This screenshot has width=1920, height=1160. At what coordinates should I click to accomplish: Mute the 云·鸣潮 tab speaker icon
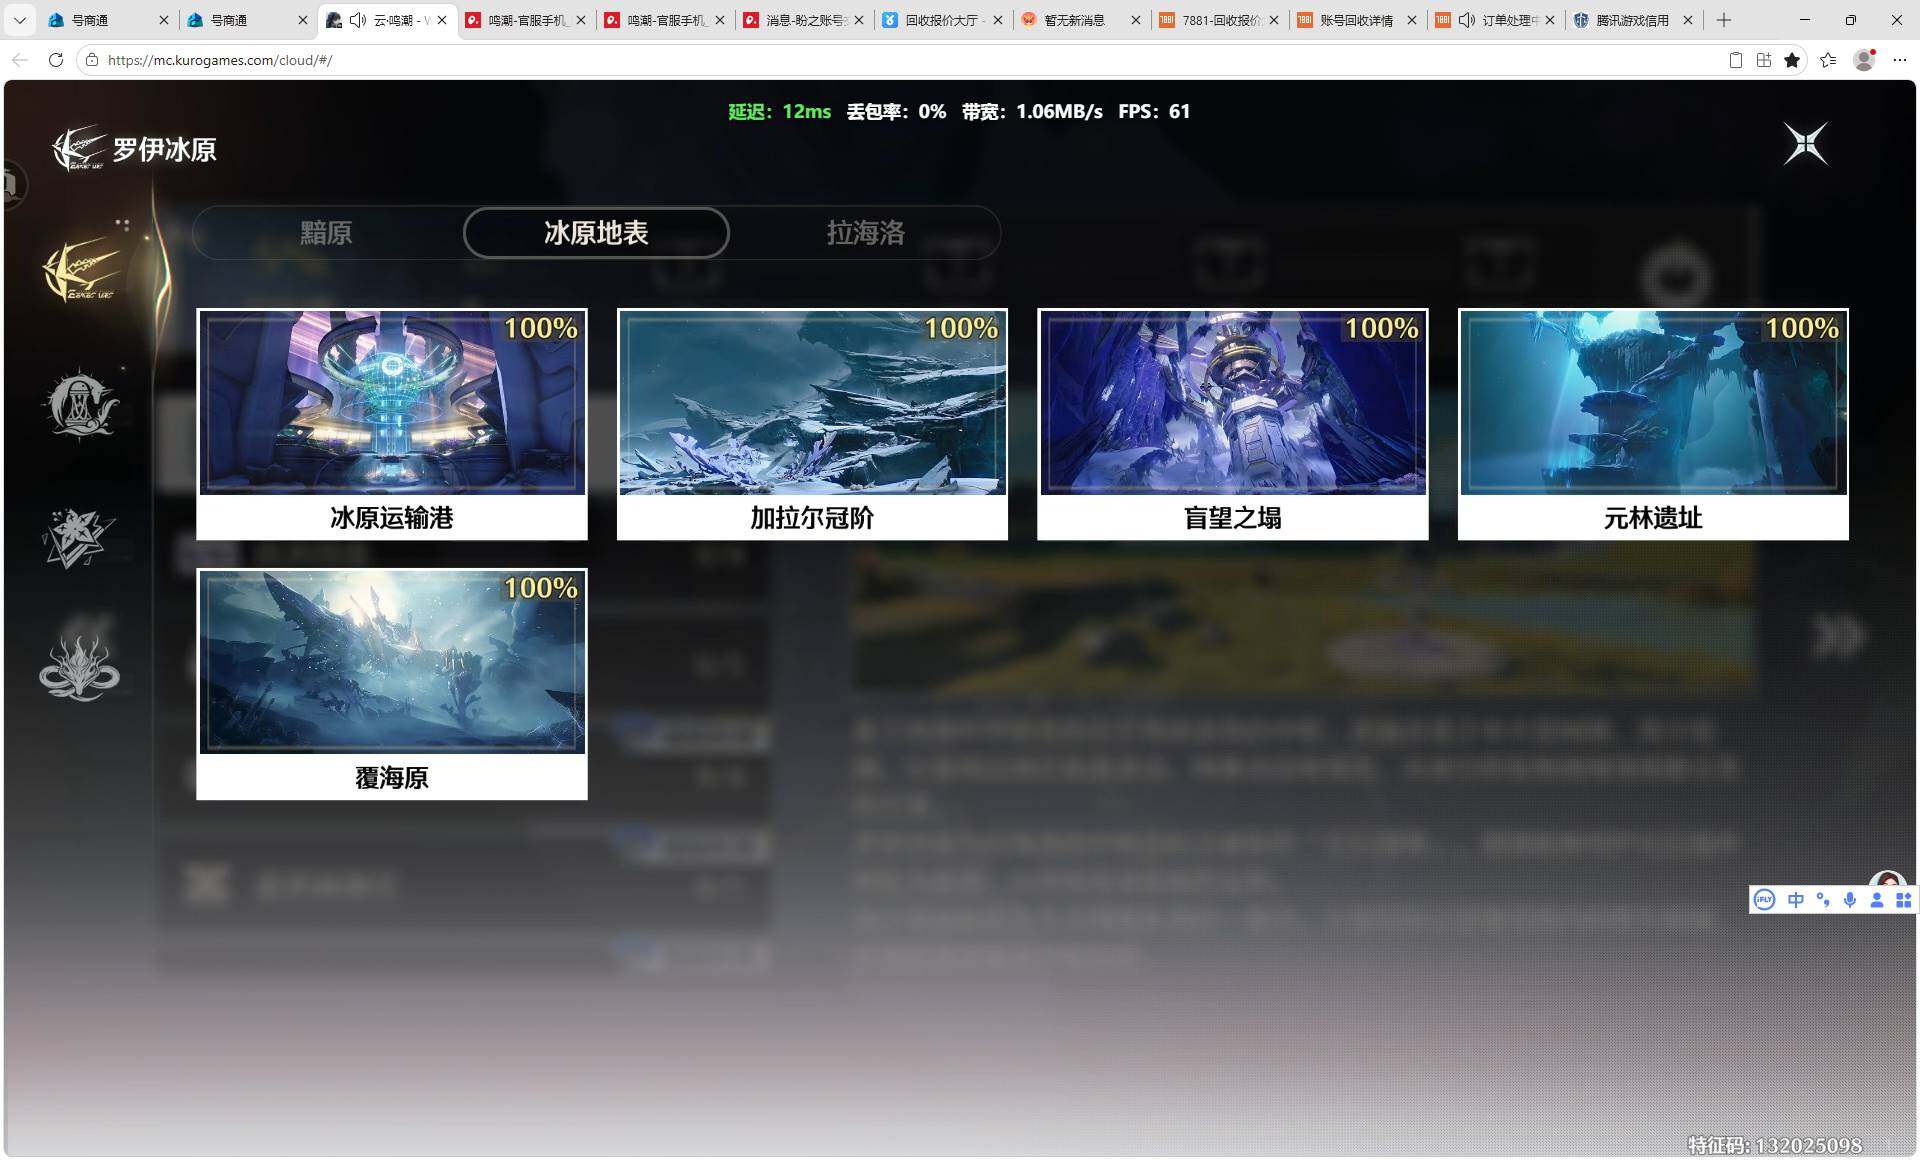358,20
